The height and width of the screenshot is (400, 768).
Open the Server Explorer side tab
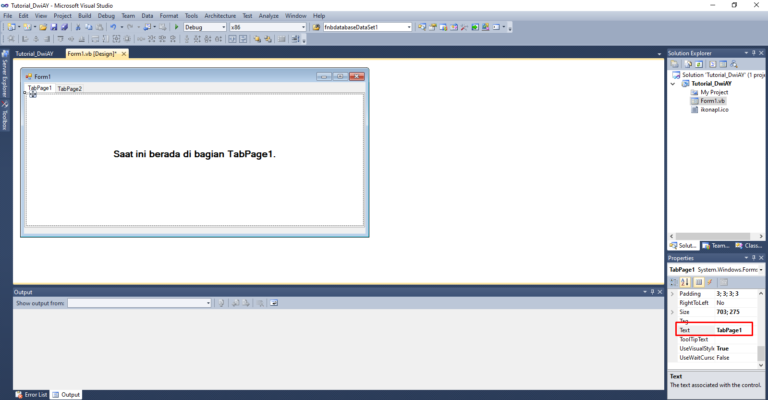point(5,74)
